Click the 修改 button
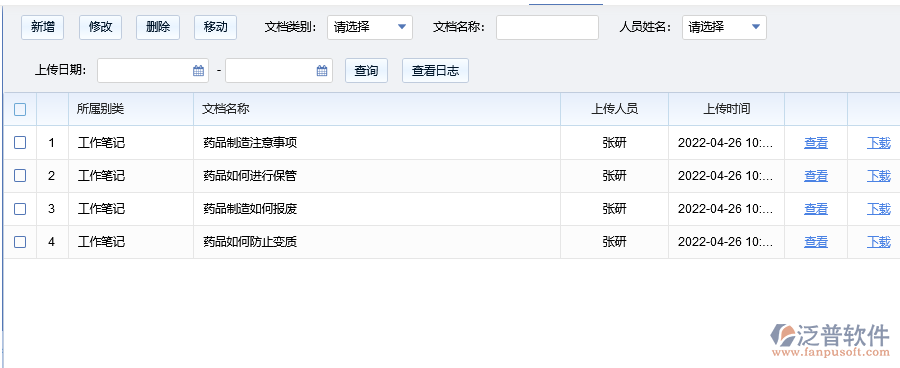900x368 pixels. (100, 27)
